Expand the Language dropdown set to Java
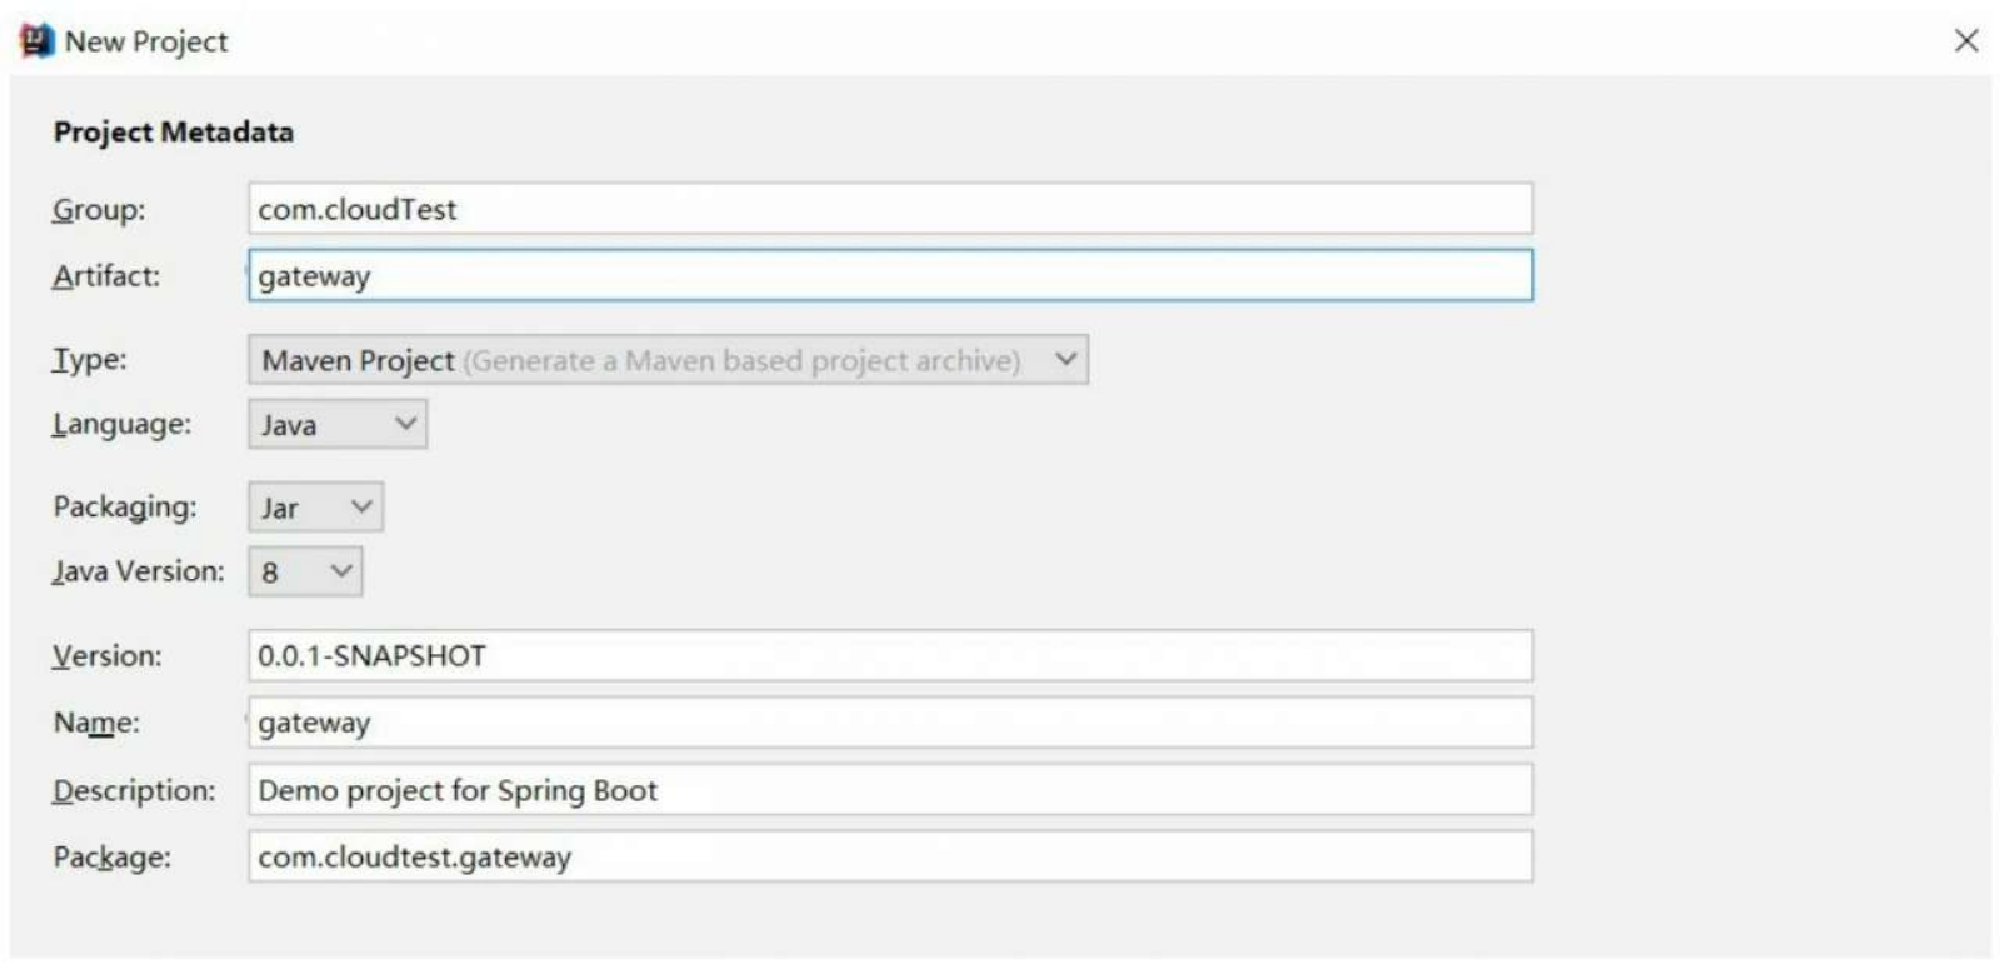The height and width of the screenshot is (963, 2000). 337,424
